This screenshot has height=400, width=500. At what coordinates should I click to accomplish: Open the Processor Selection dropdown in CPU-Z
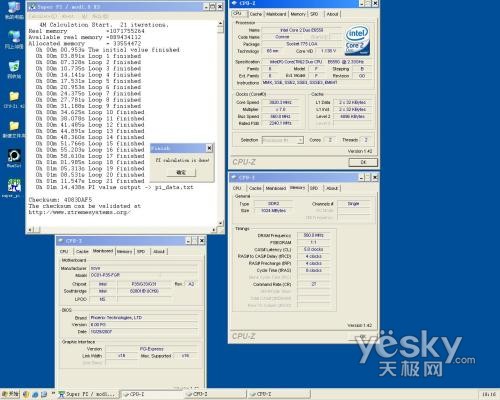pyautogui.click(x=282, y=140)
